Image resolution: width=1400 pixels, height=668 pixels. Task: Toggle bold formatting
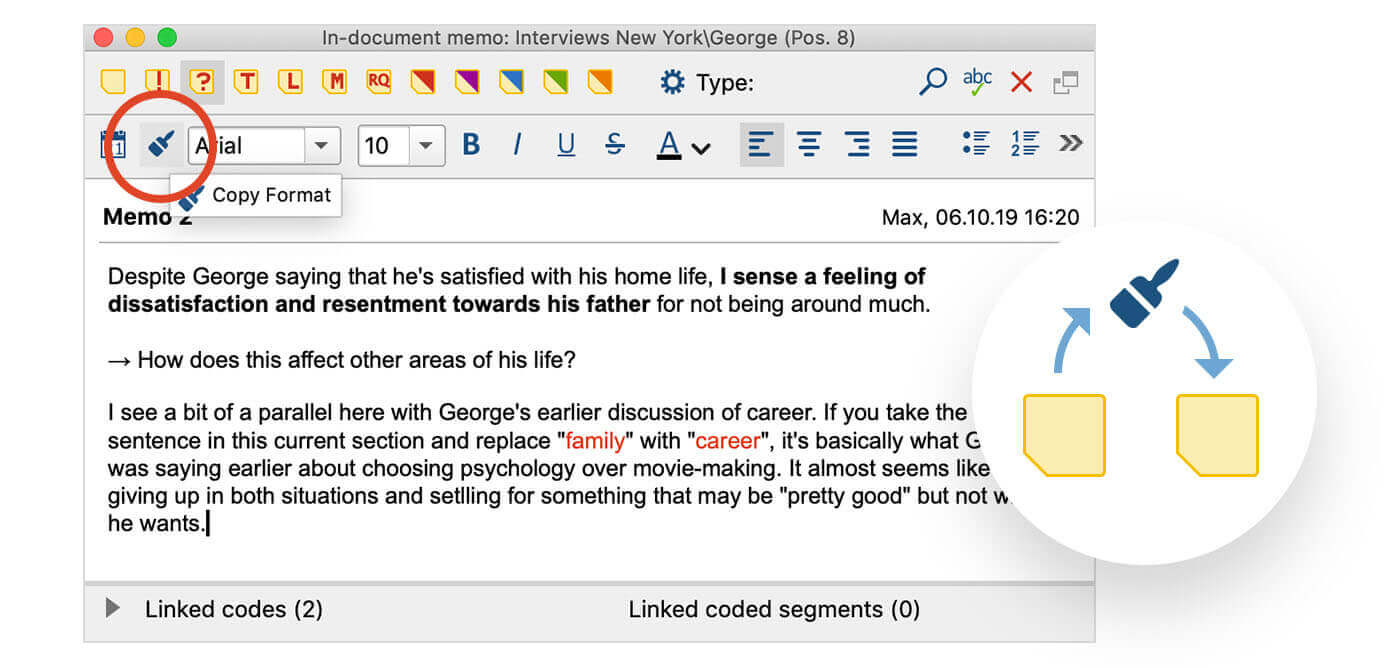[x=471, y=145]
